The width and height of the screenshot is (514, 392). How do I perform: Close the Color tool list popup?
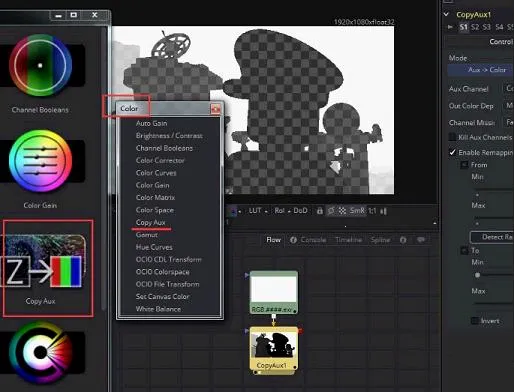(x=216, y=109)
